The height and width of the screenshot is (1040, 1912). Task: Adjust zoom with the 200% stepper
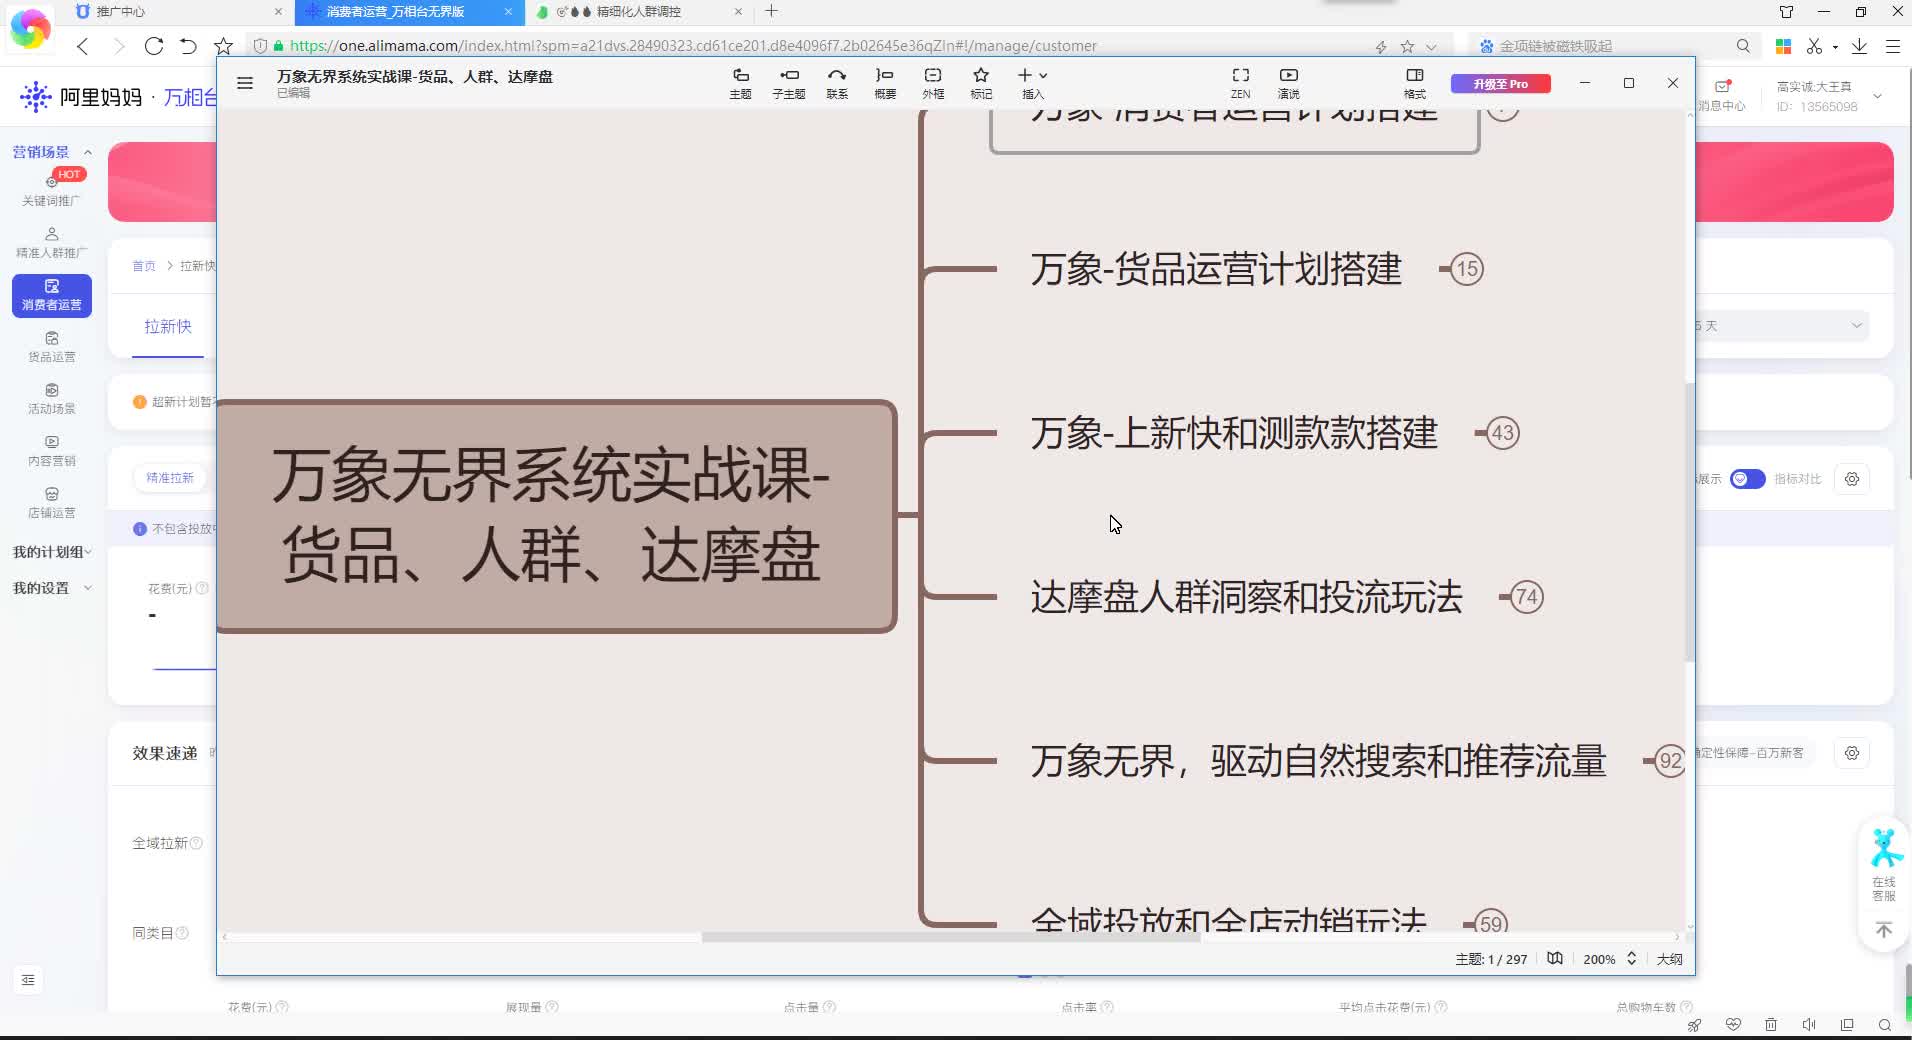pos(1631,958)
